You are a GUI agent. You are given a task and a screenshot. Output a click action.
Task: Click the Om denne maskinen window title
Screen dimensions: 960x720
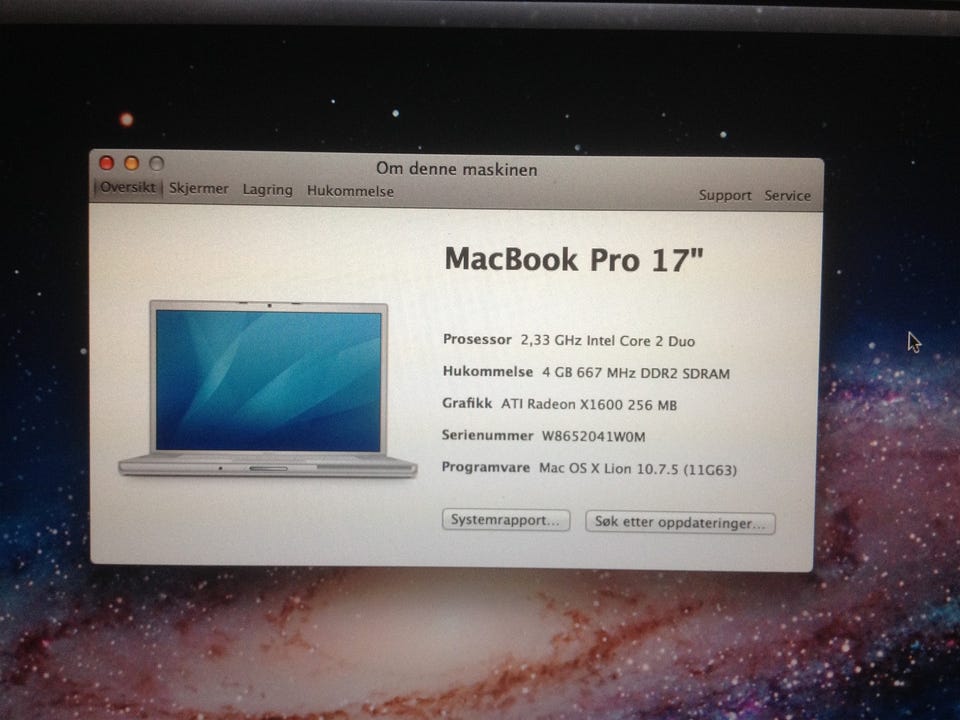click(457, 169)
